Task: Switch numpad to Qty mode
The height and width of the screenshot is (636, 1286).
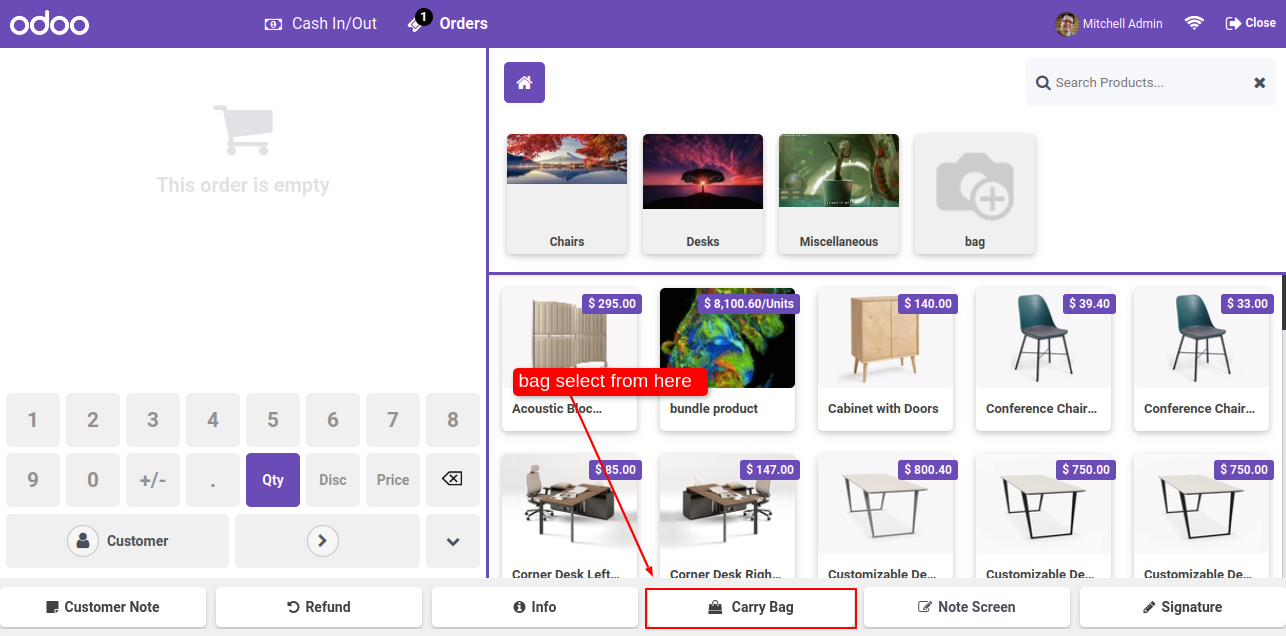Action: pyautogui.click(x=273, y=480)
